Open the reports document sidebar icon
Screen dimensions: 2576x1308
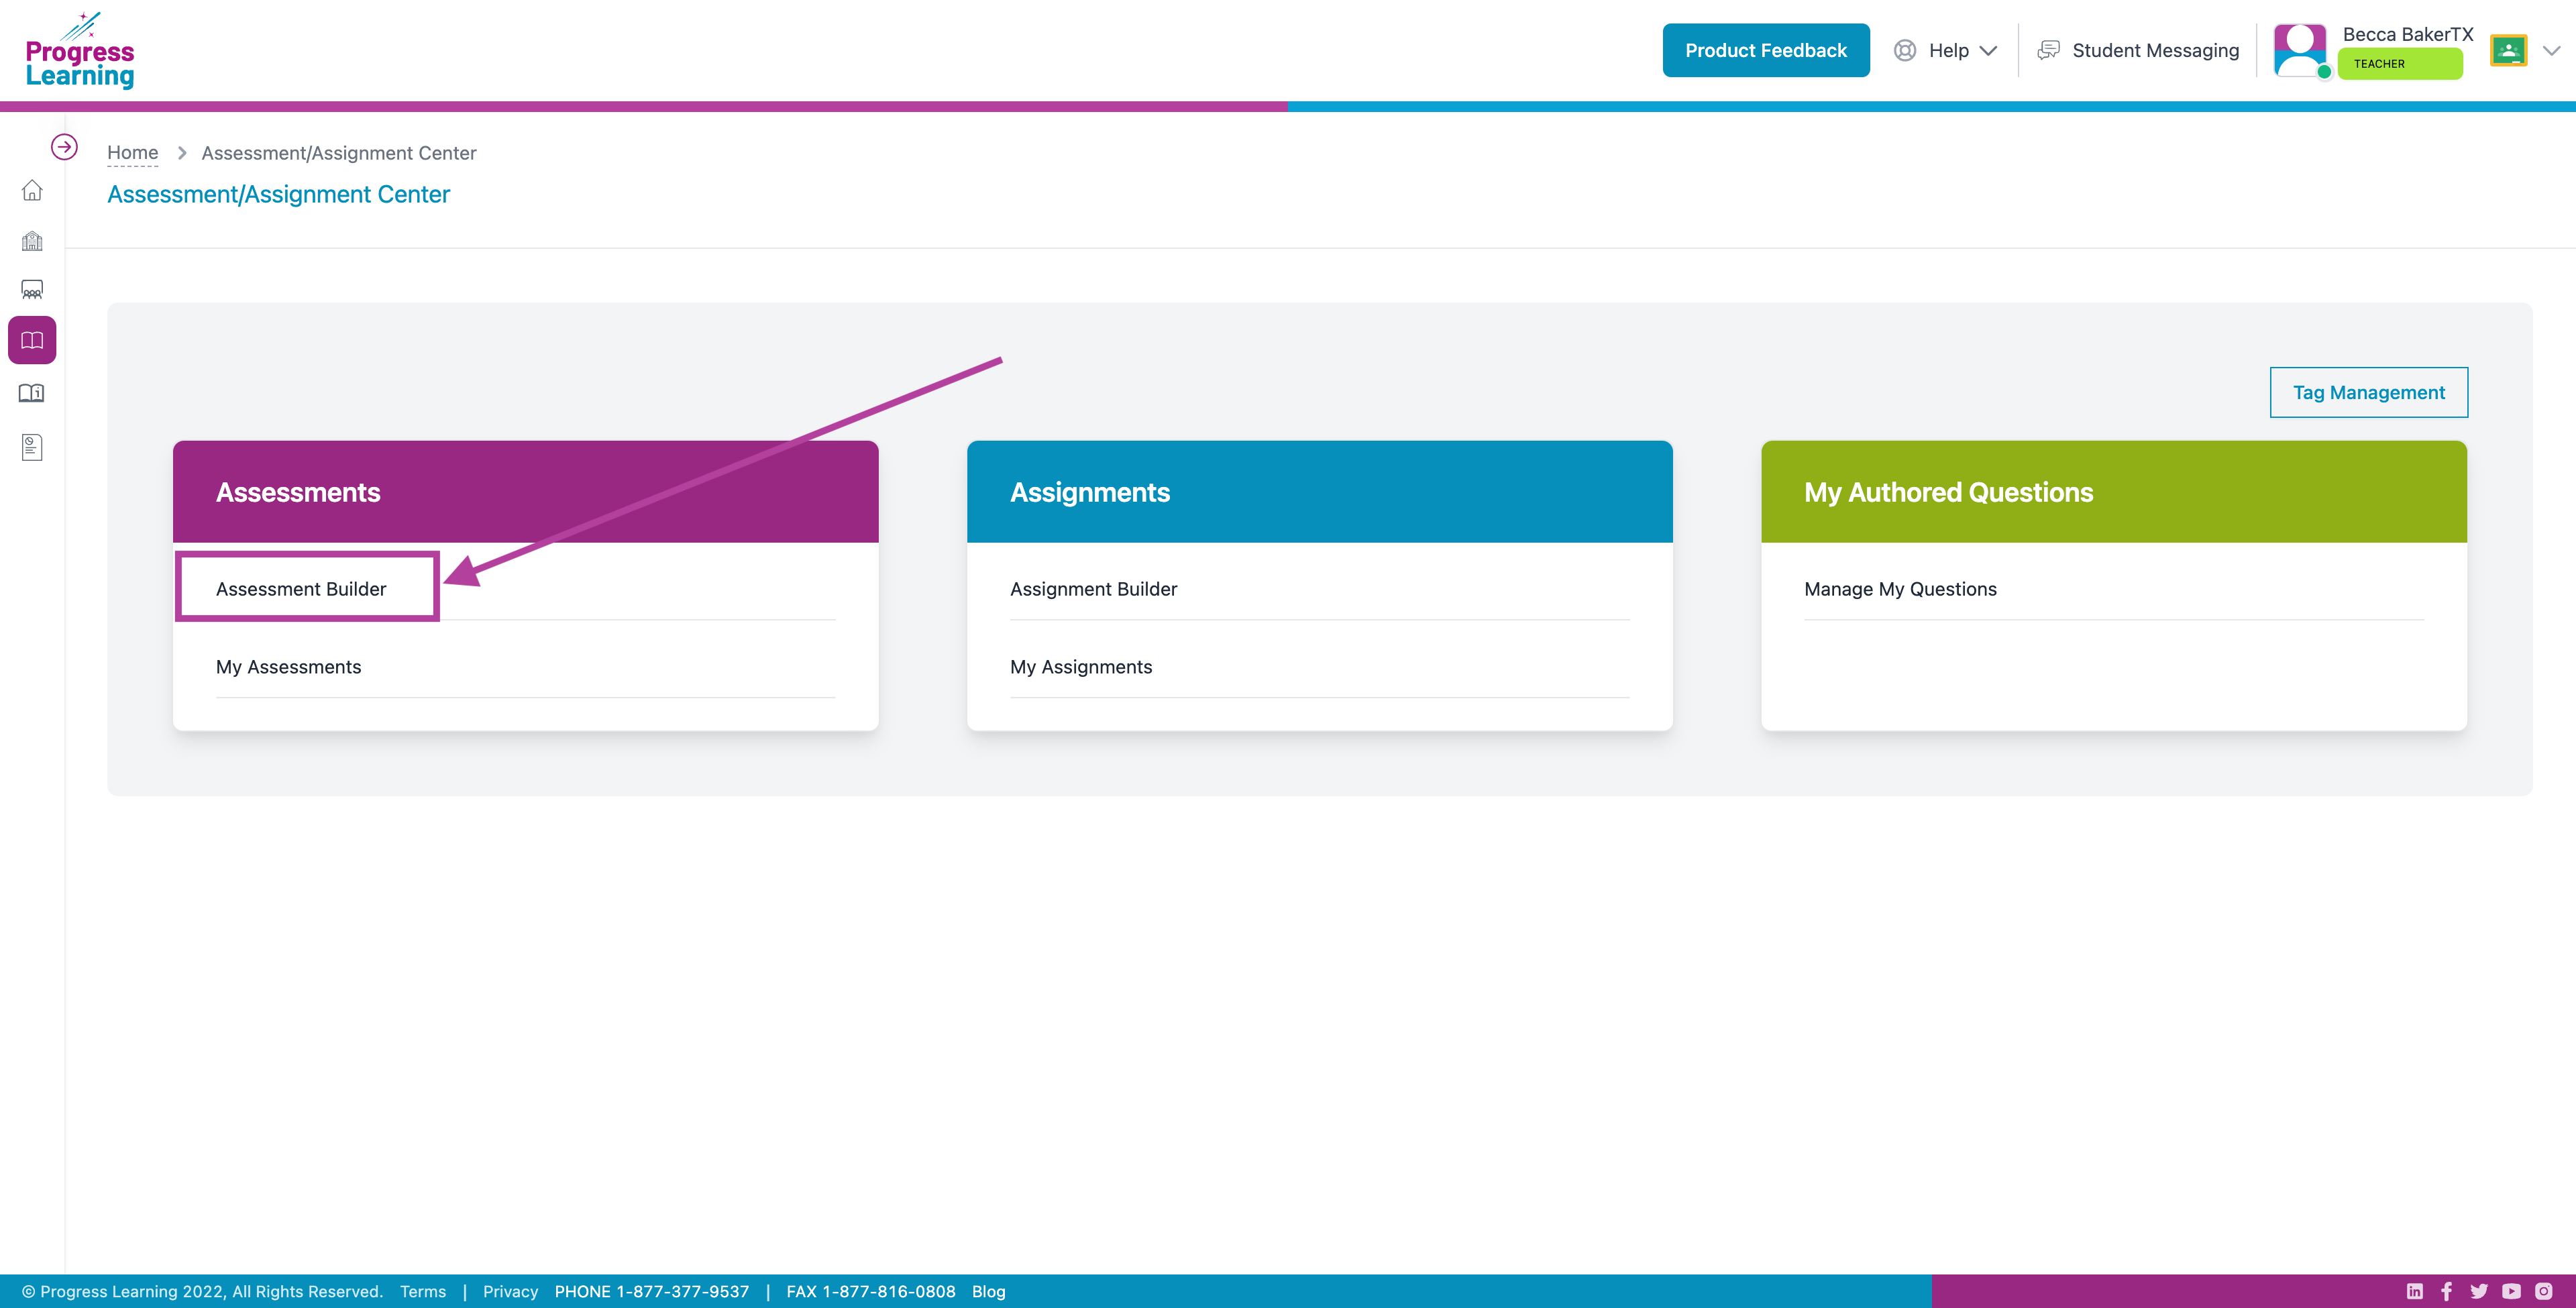coord(32,447)
